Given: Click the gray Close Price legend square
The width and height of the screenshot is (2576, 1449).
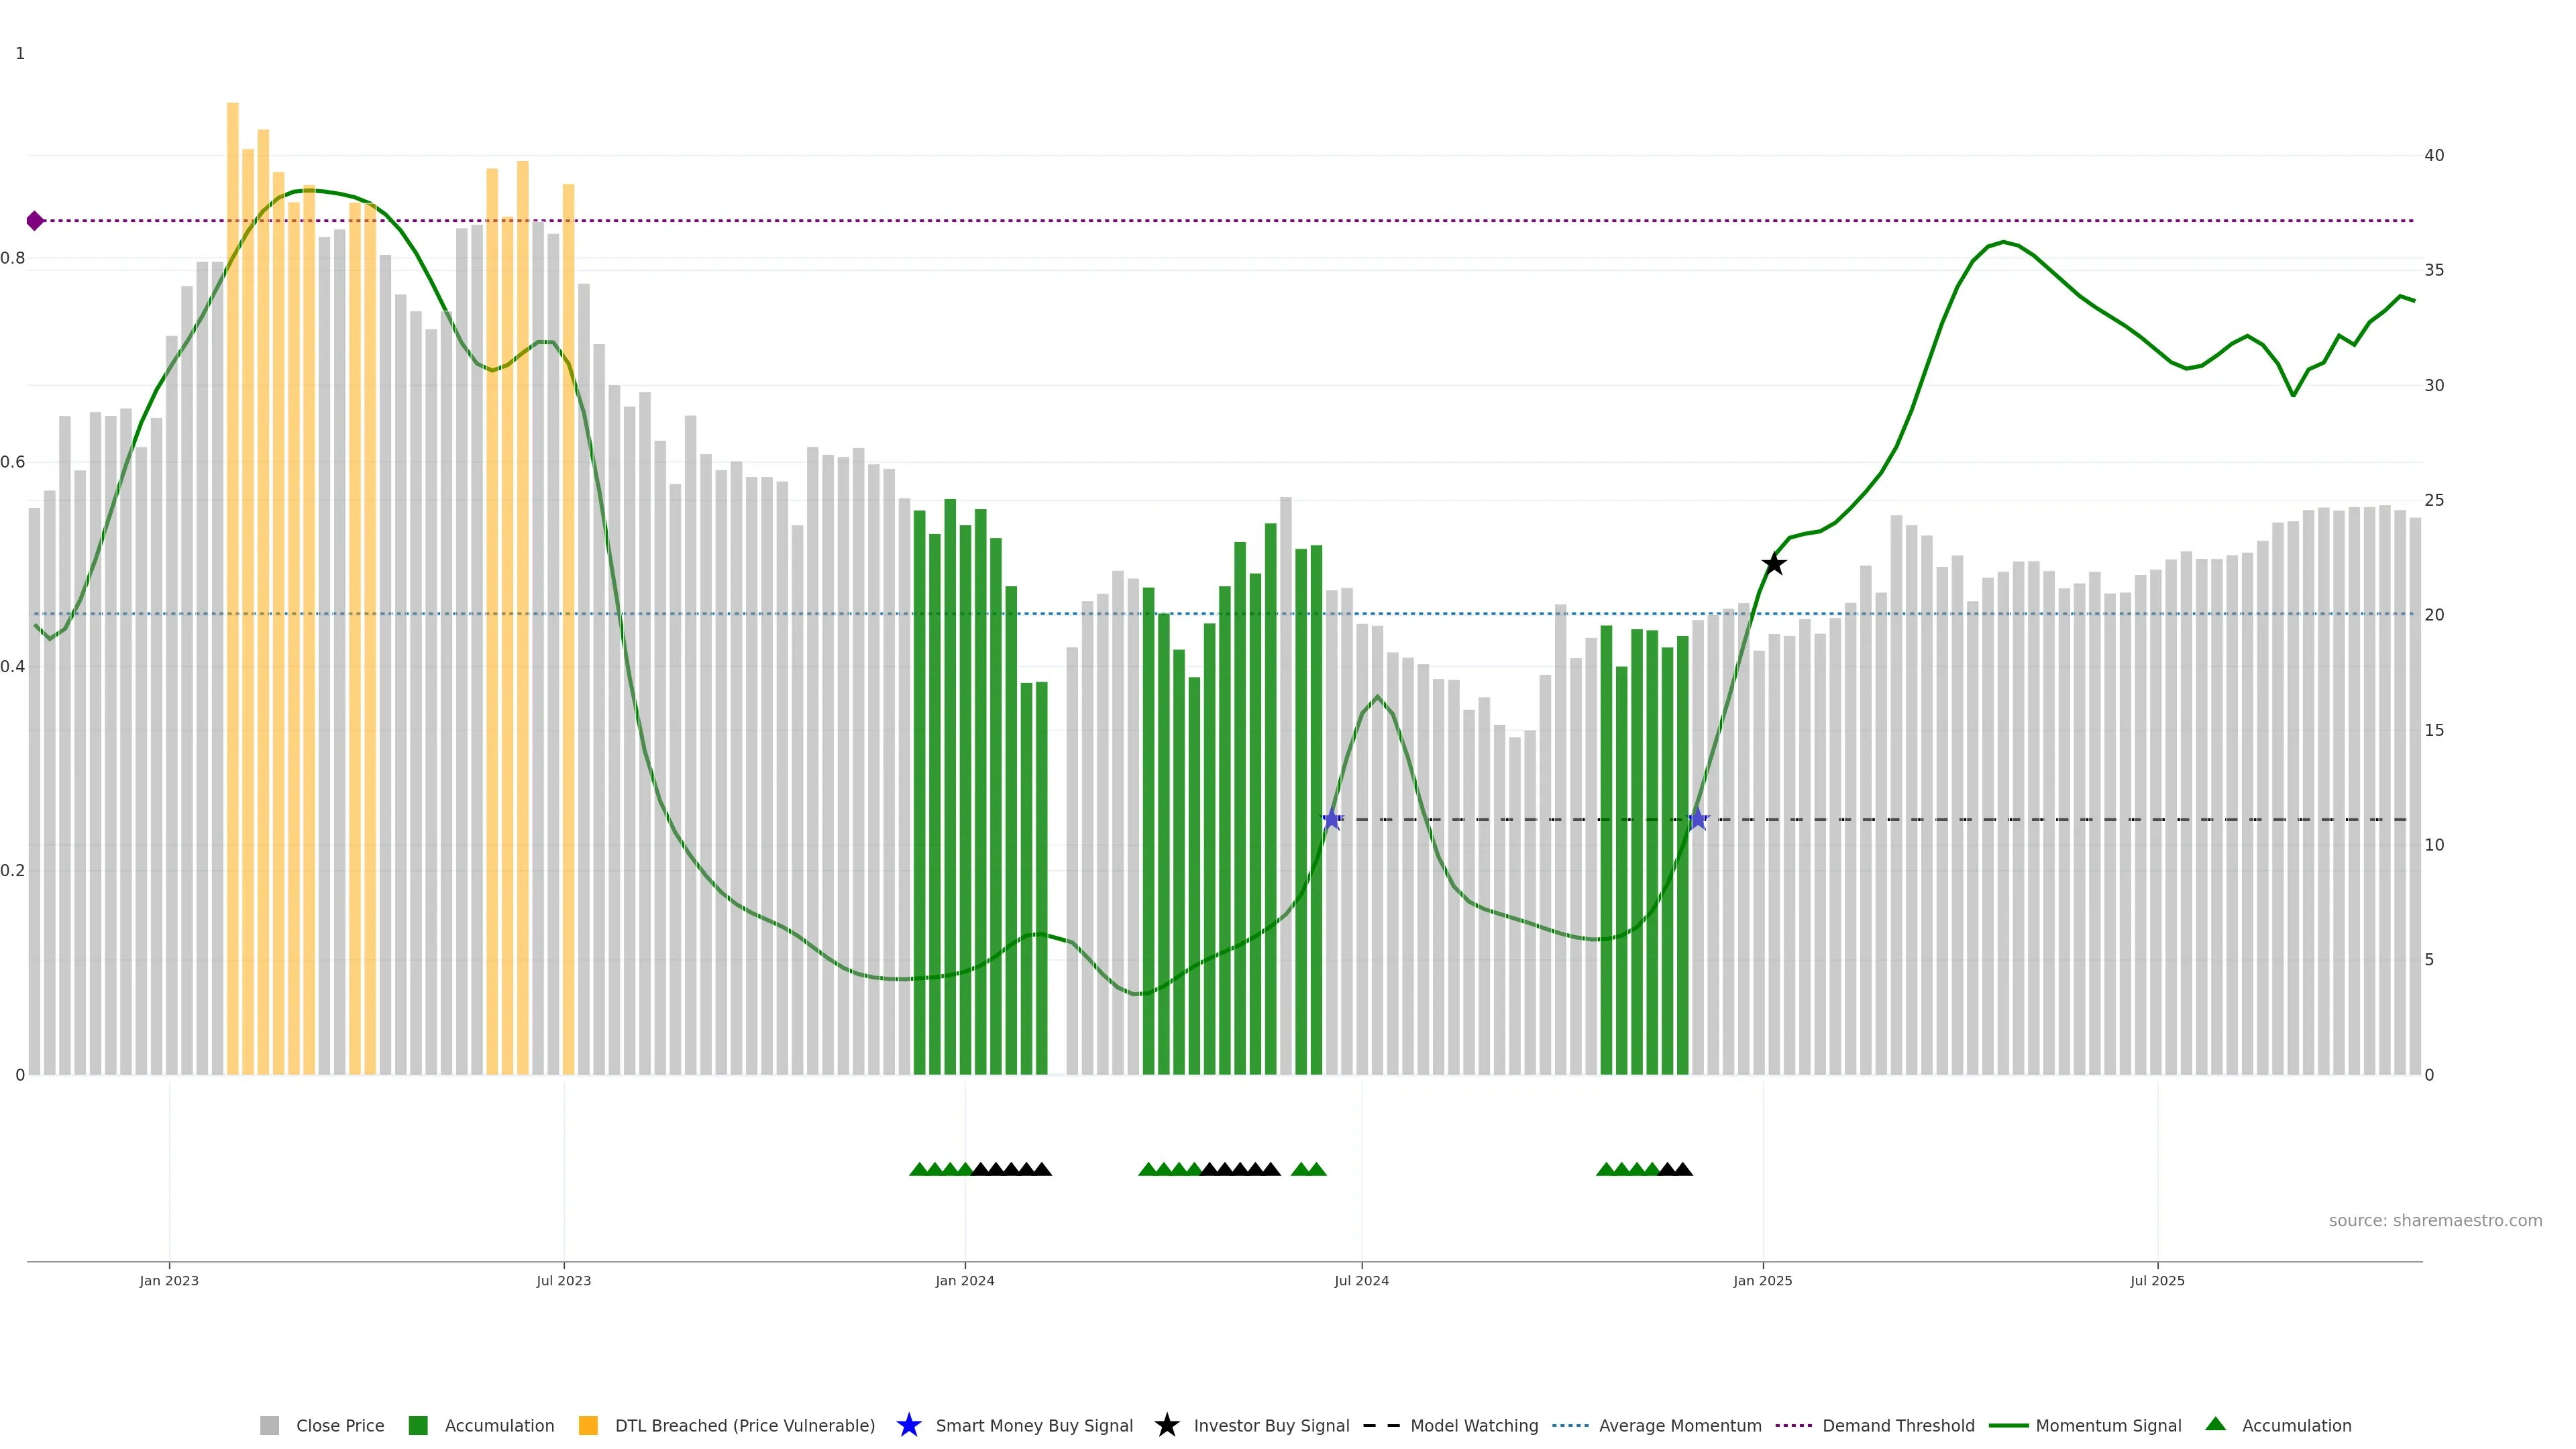Looking at the screenshot, I should coord(270,1425).
